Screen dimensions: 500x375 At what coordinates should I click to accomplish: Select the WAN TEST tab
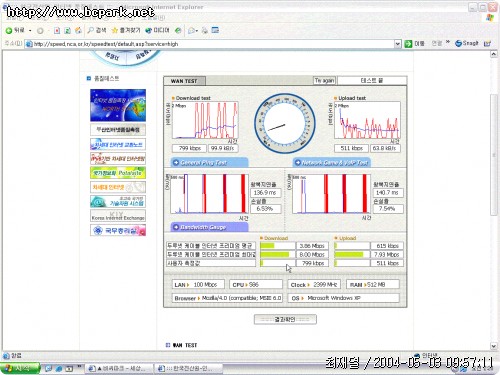pos(184,81)
